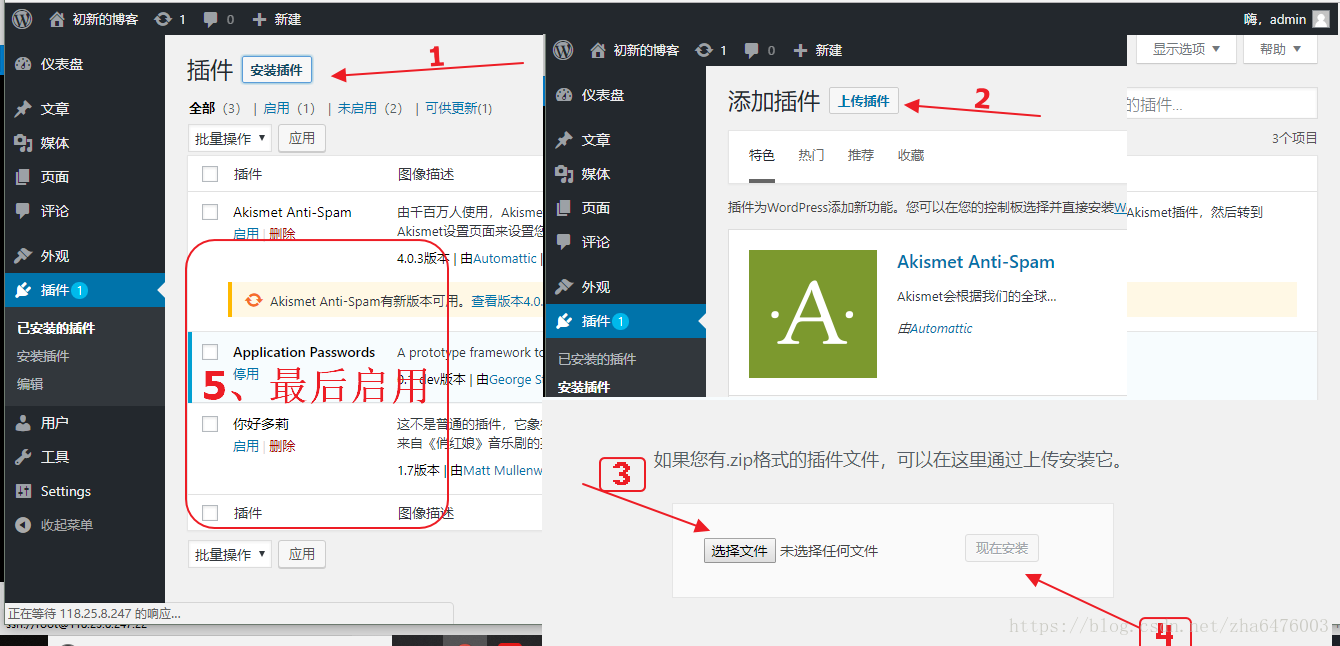The image size is (1340, 646).
Task: Click the bottom 应用 apply button
Action: tap(302, 554)
